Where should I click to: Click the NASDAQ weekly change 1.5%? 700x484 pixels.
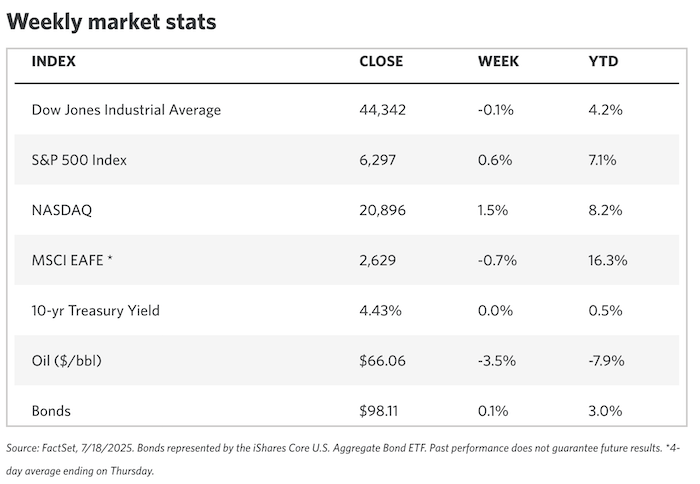click(493, 210)
